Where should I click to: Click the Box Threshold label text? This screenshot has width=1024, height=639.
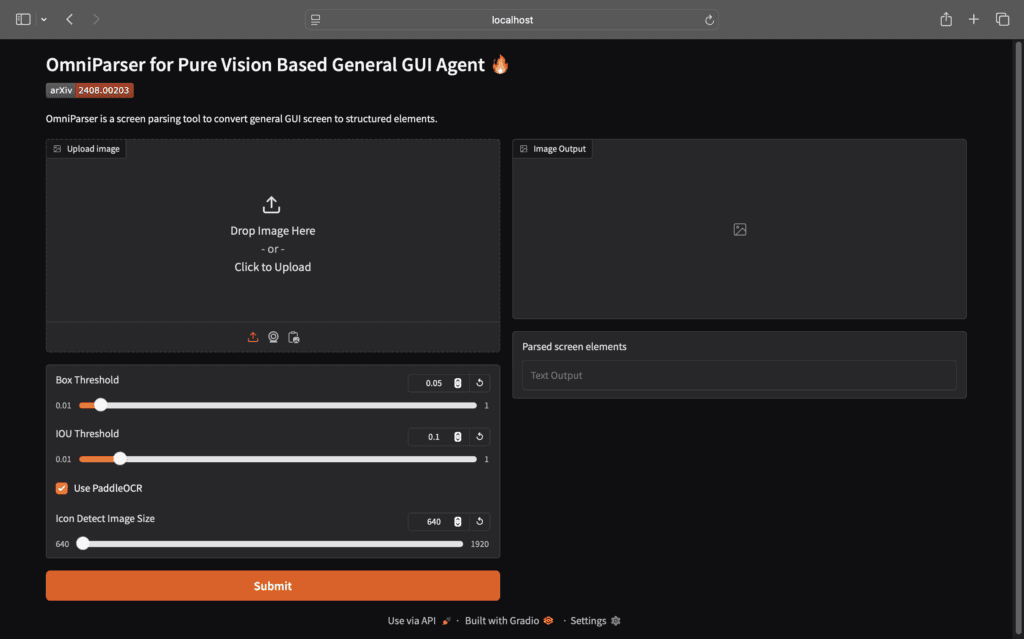(87, 380)
